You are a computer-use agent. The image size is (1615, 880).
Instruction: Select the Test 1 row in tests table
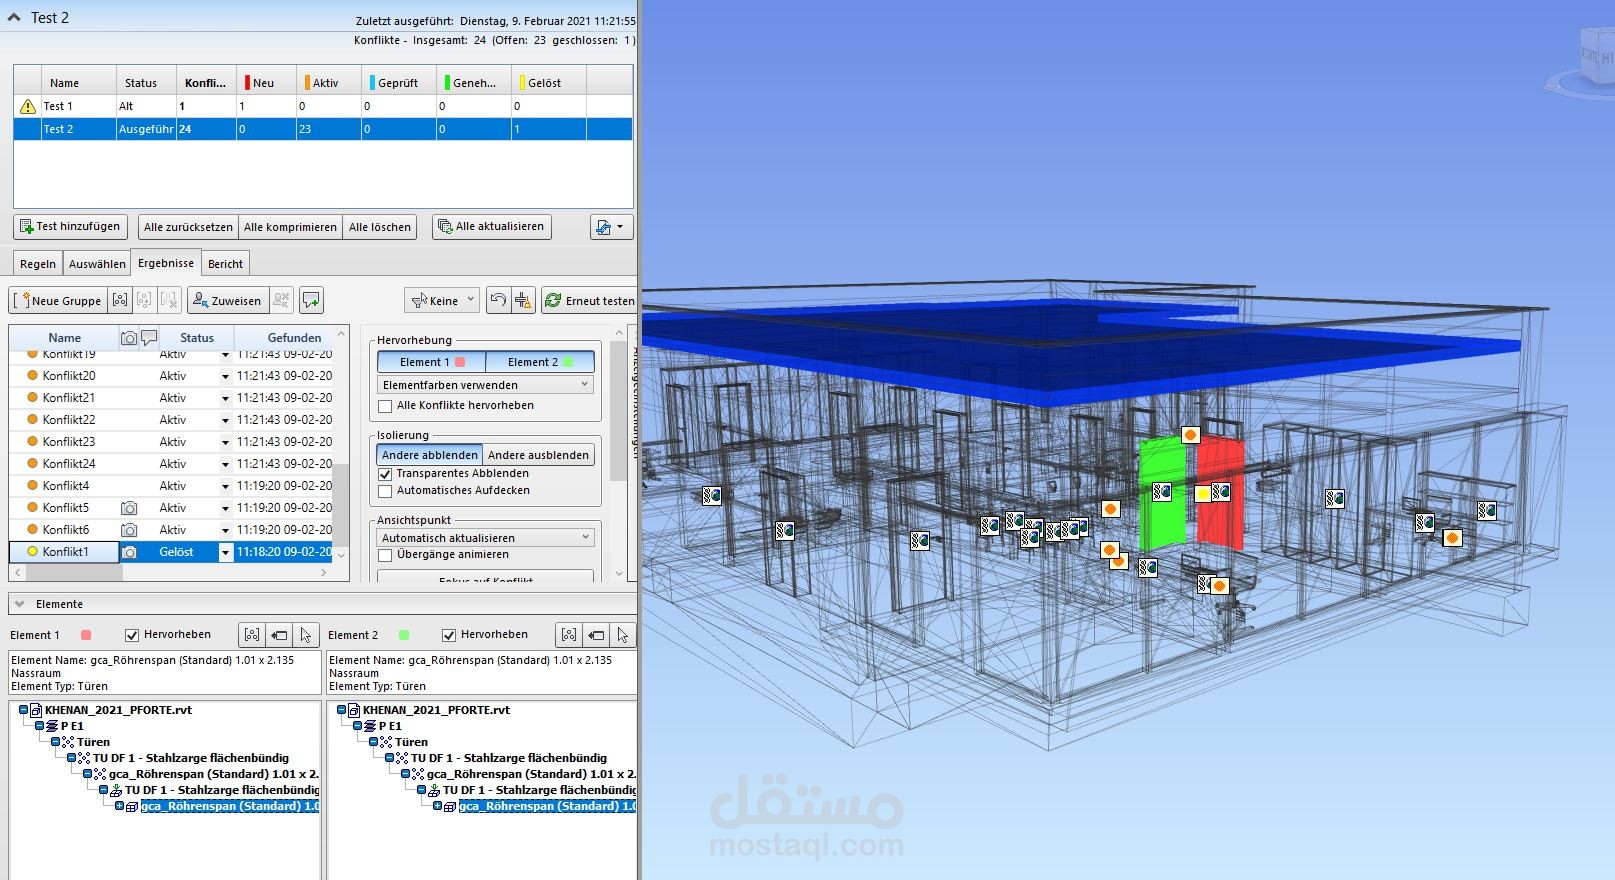pyautogui.click(x=323, y=106)
